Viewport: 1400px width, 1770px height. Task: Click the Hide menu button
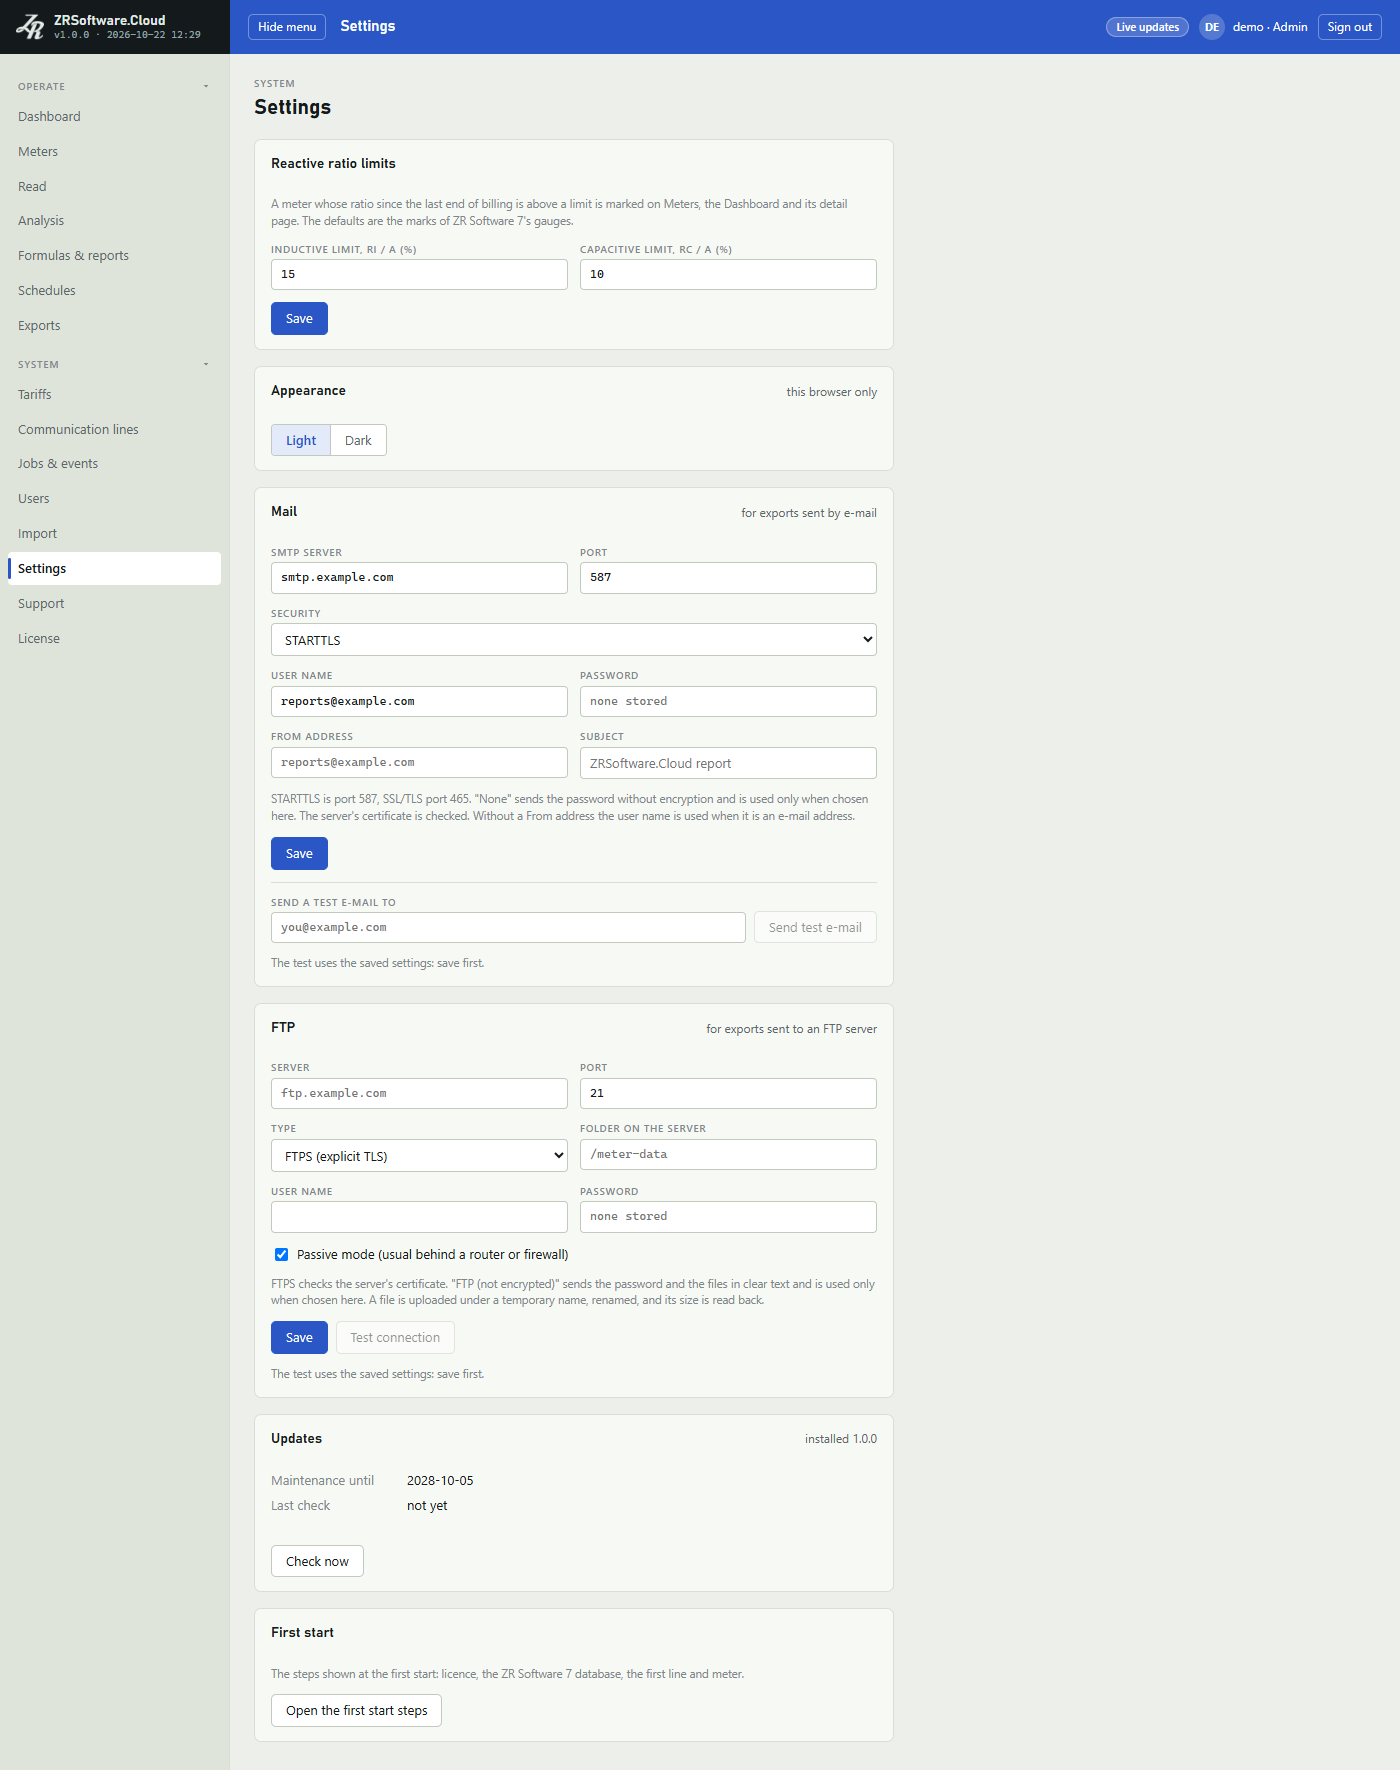(287, 27)
